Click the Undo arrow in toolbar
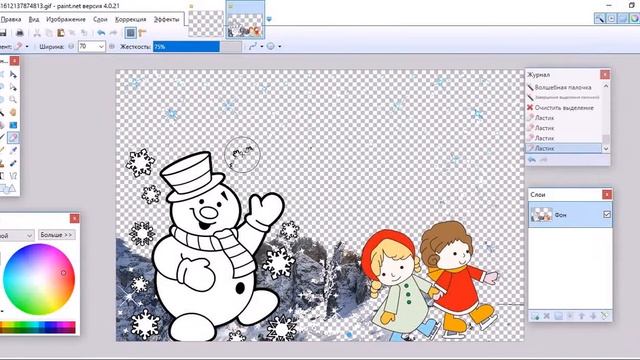 pos(101,33)
